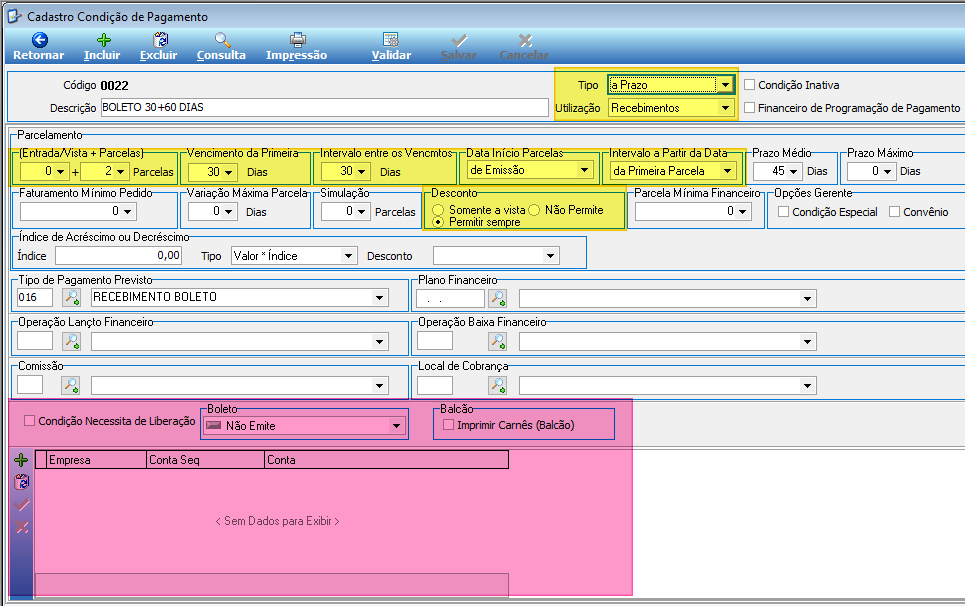Click the Incluir green plus icon
The image size is (965, 606).
tap(103, 40)
